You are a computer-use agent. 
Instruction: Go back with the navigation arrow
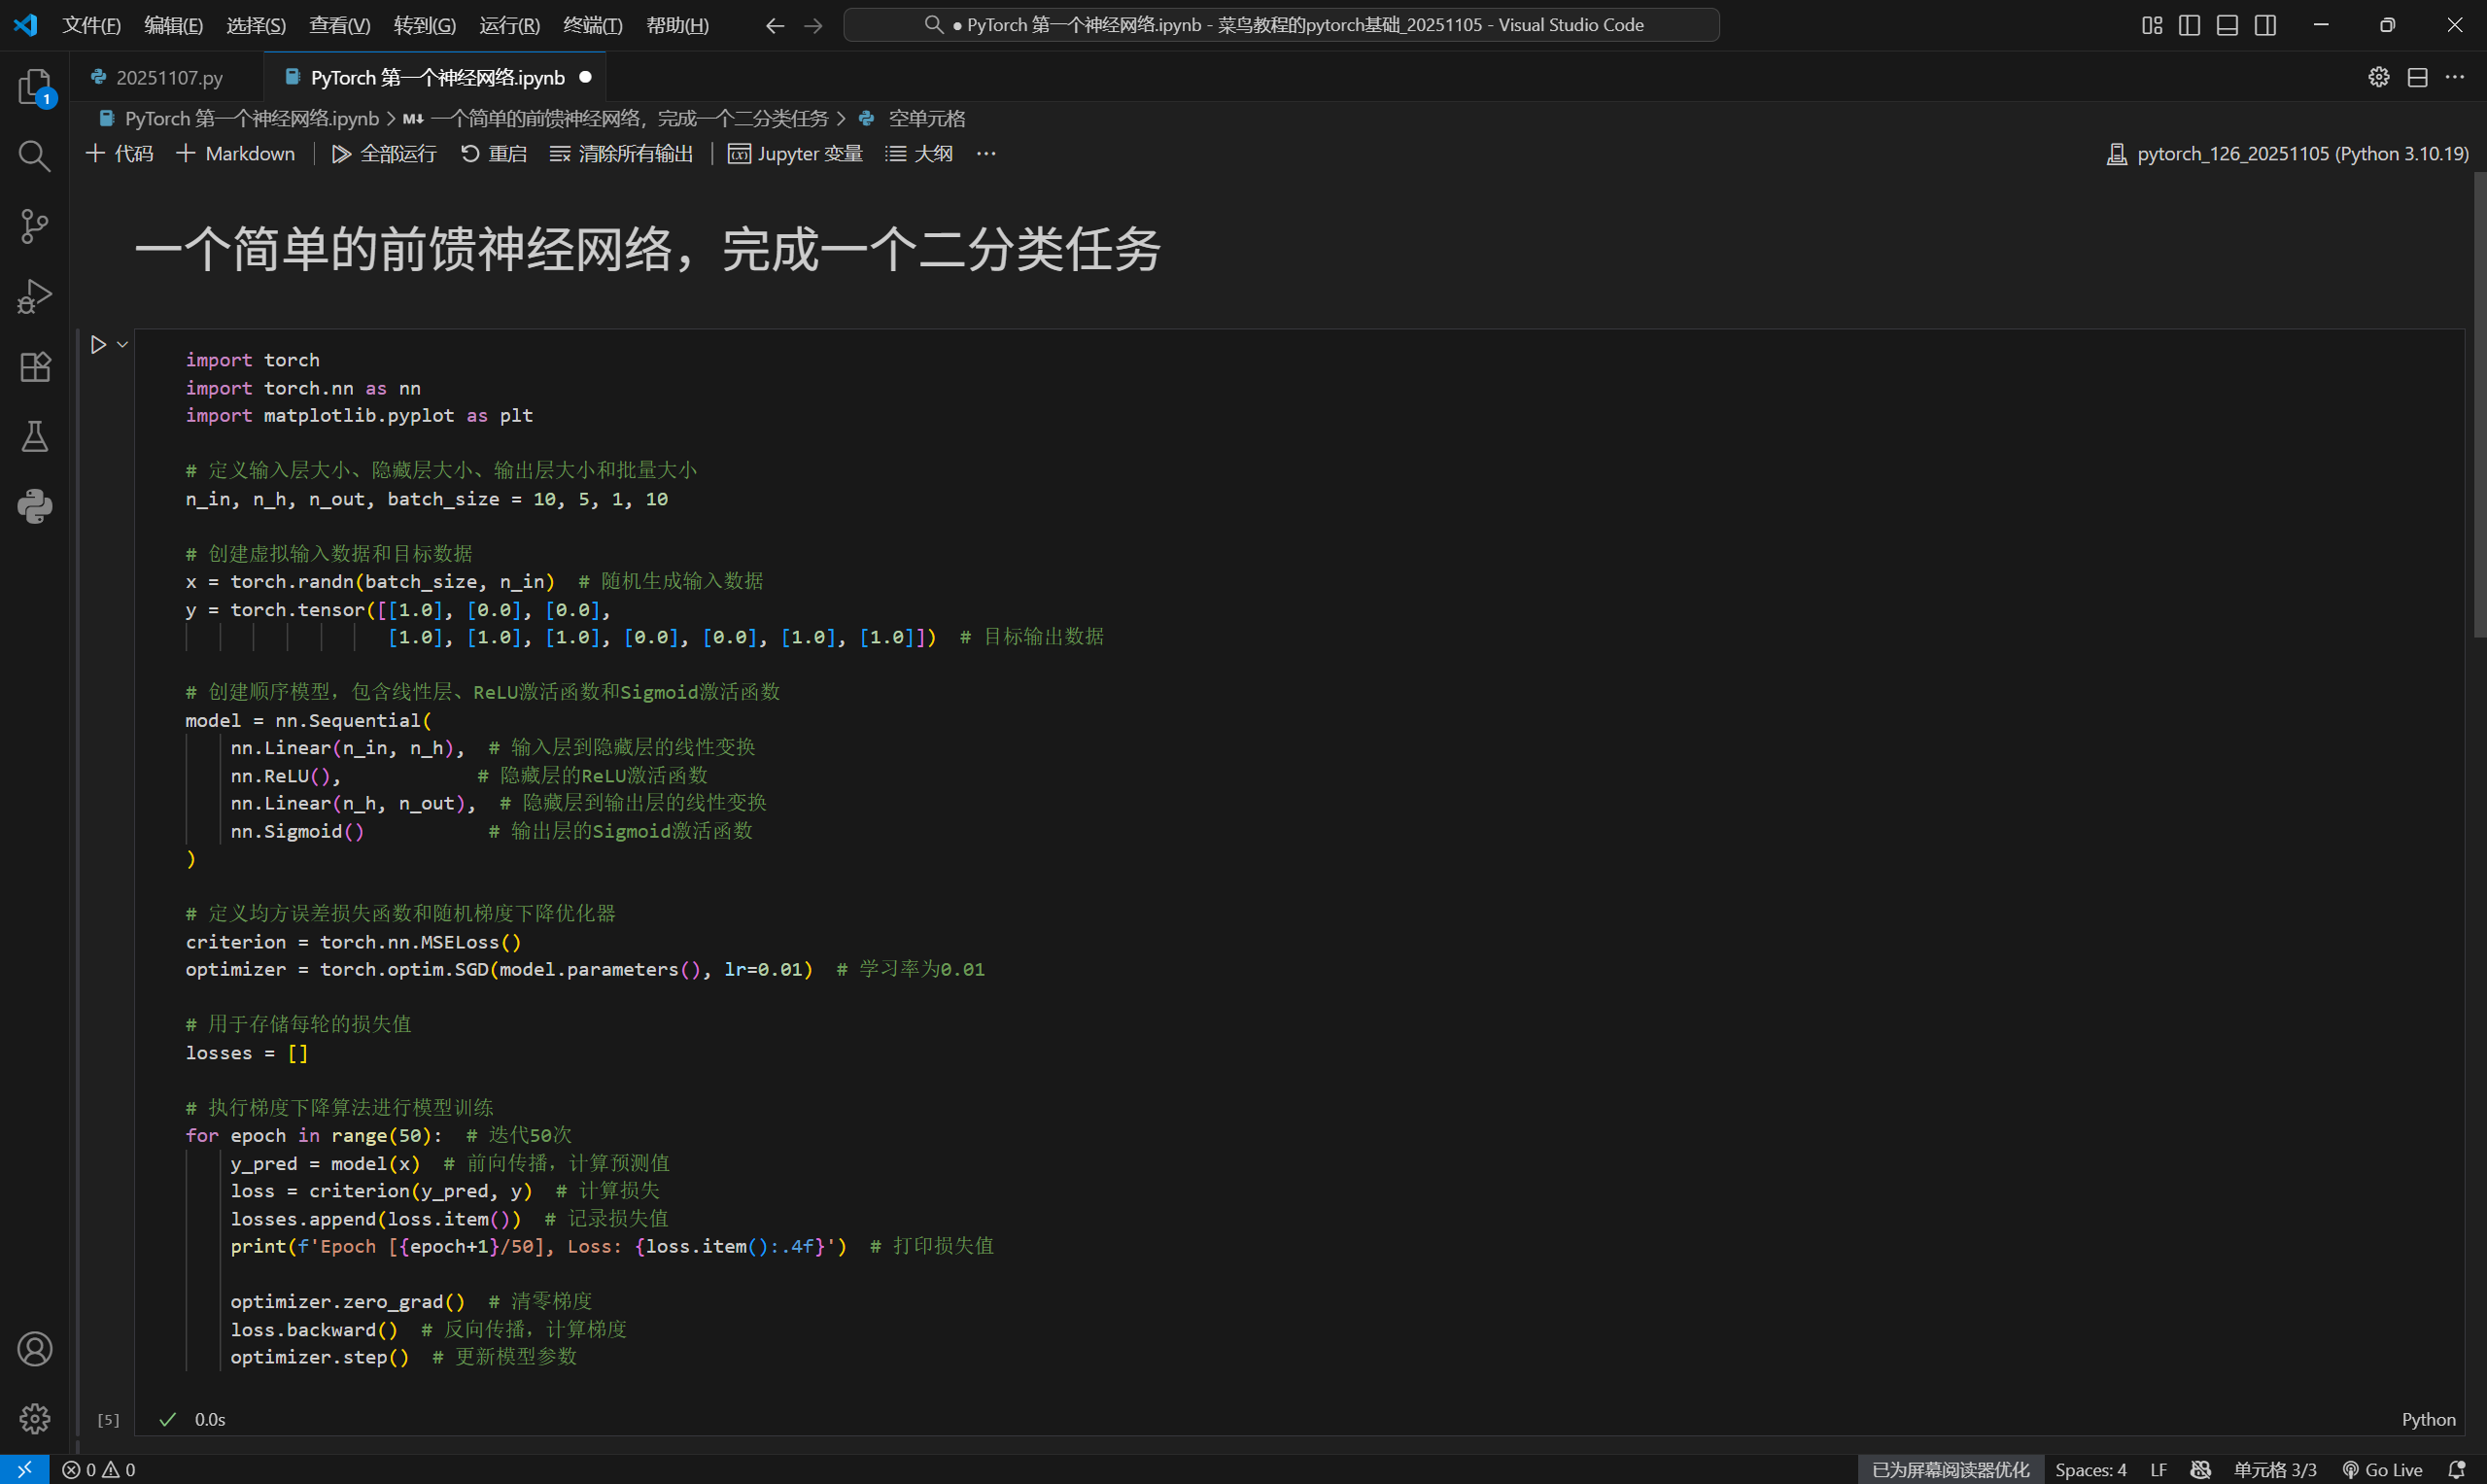click(x=774, y=25)
